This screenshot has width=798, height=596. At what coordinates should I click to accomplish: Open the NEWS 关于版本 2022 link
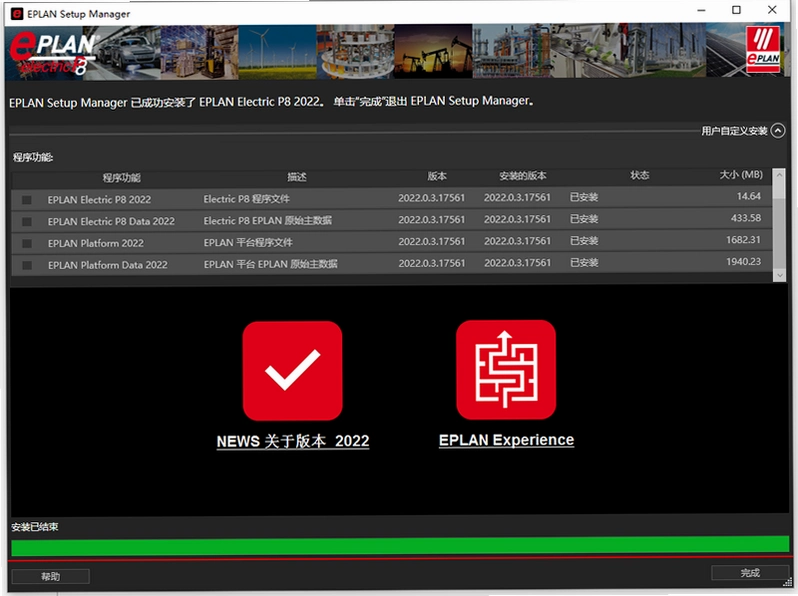(293, 441)
